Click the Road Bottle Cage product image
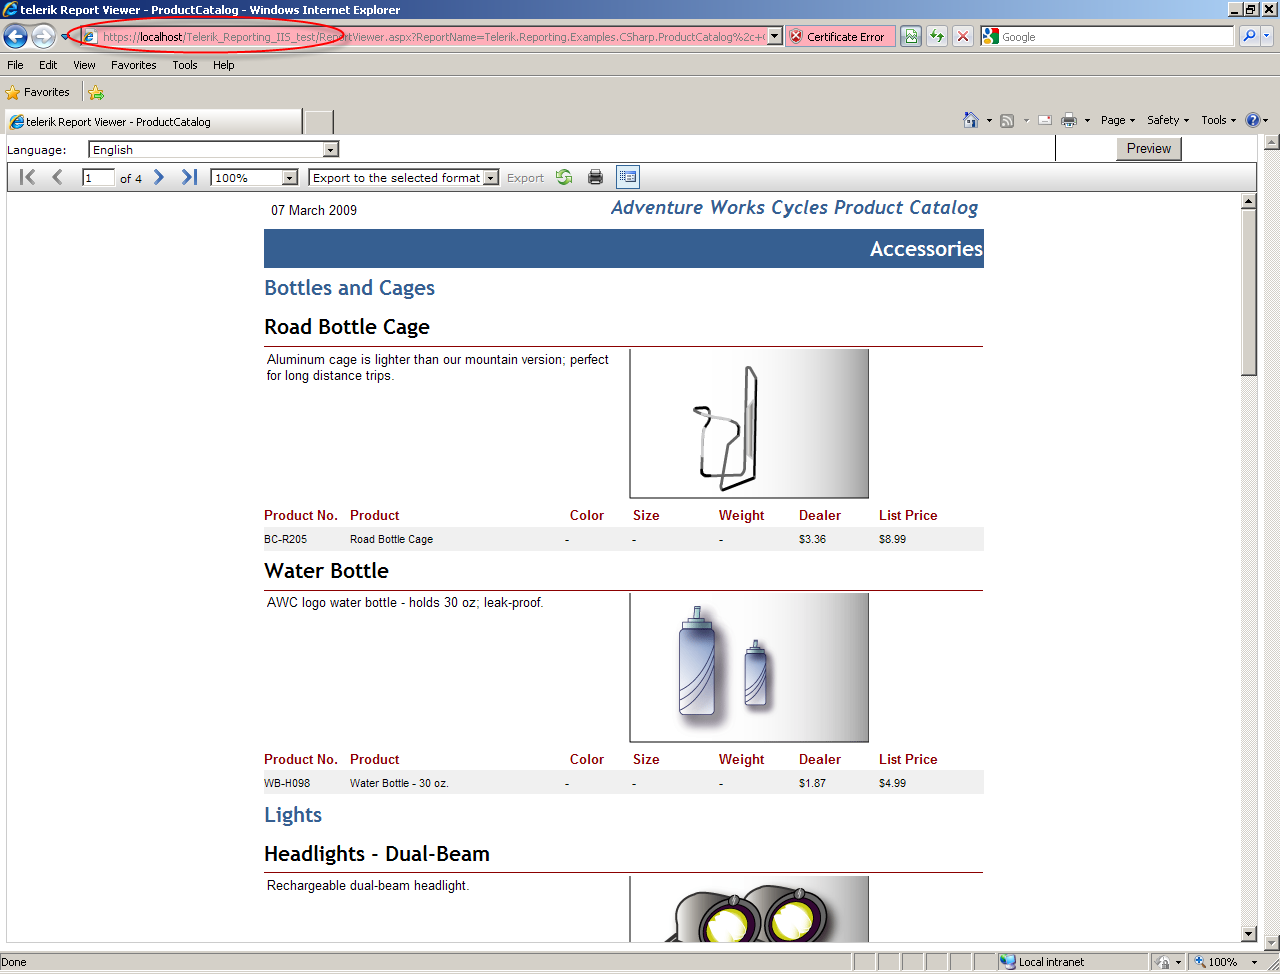The width and height of the screenshot is (1280, 974). (x=749, y=424)
